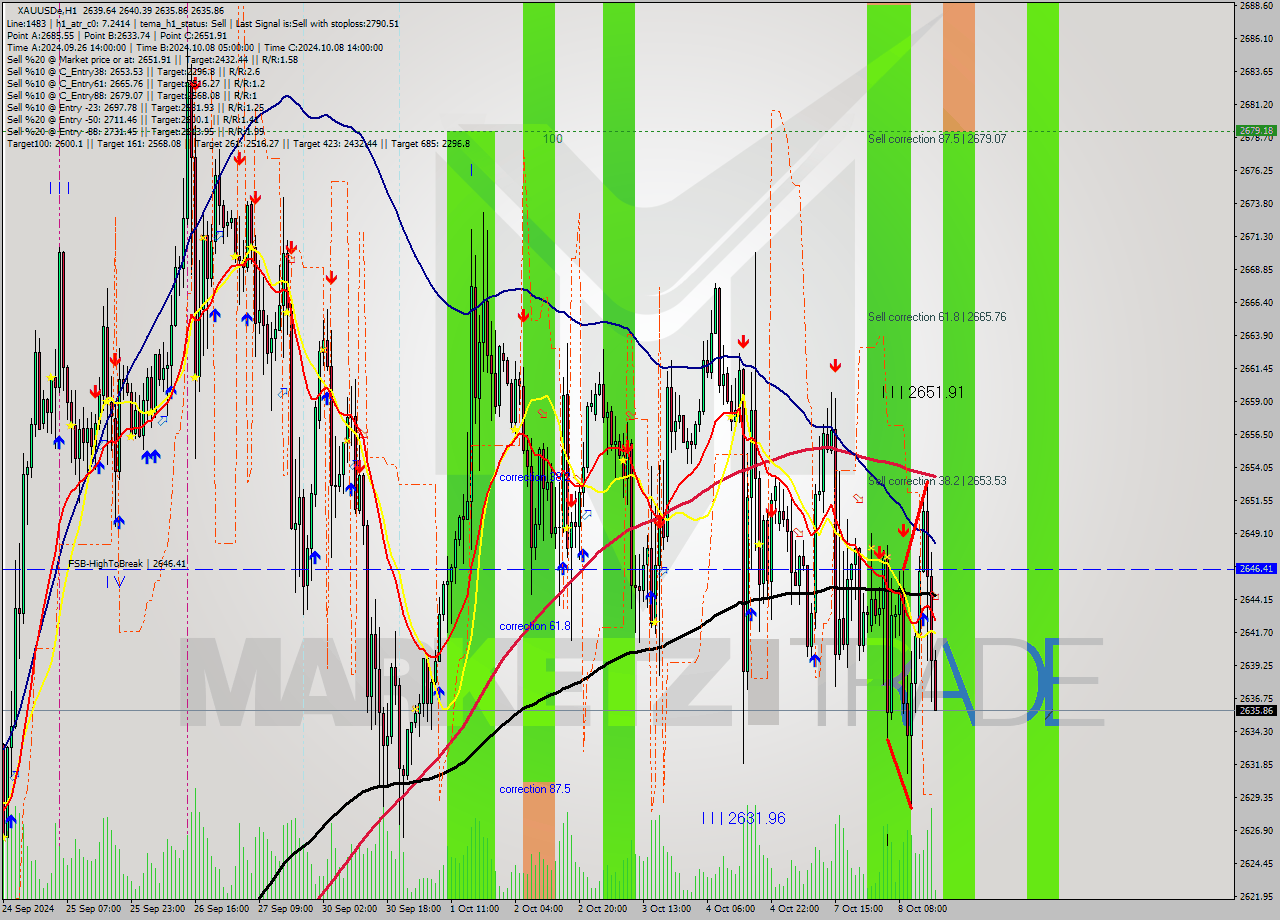Click the '30 Sep 02:00' time axis label
The image size is (1280, 920).
coord(350,909)
